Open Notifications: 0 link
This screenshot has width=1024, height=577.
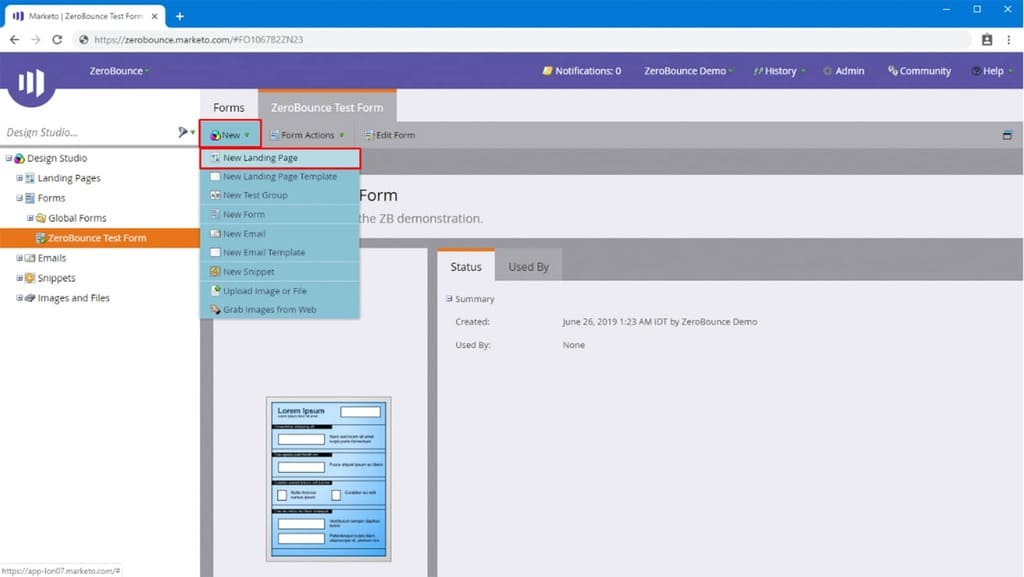pyautogui.click(x=581, y=70)
